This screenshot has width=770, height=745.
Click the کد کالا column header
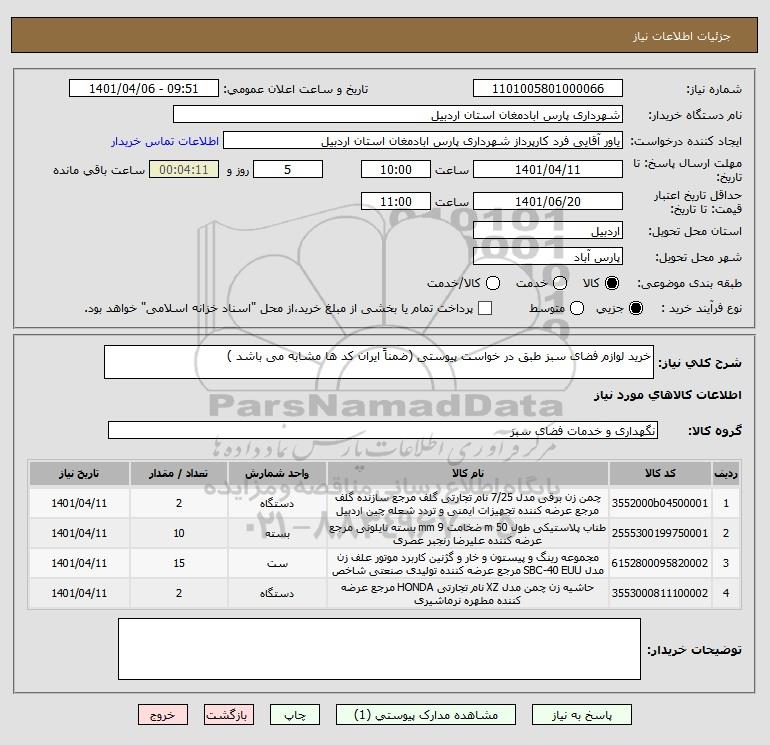pos(660,473)
